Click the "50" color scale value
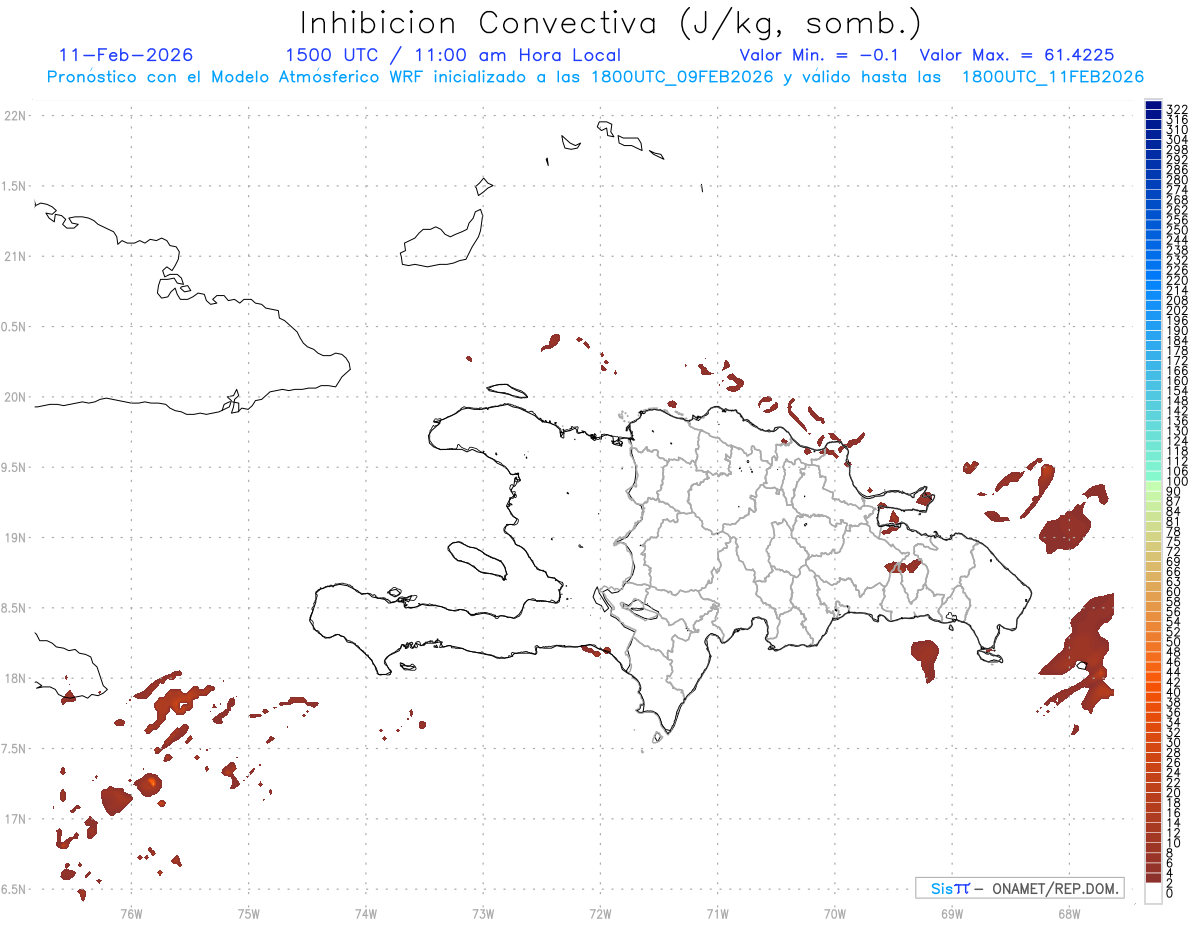The image size is (1200, 927). (x=1173, y=641)
